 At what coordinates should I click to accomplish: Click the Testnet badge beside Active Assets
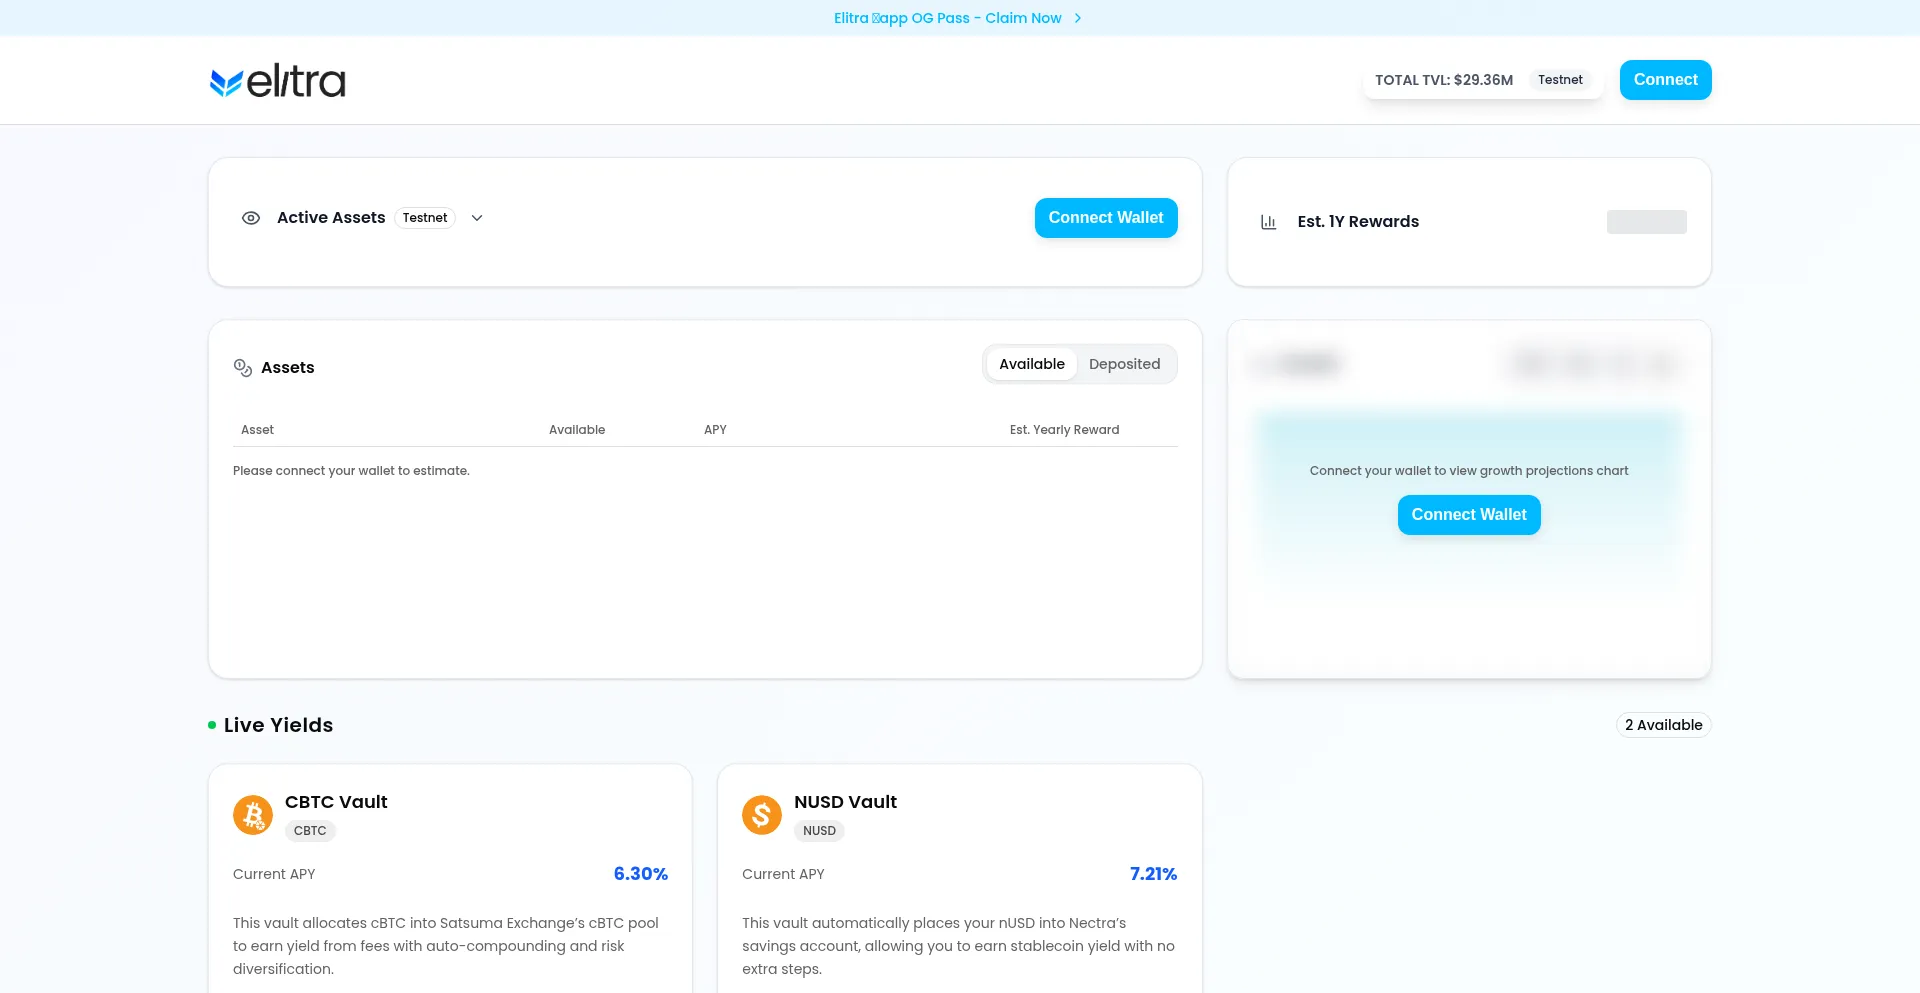click(425, 218)
